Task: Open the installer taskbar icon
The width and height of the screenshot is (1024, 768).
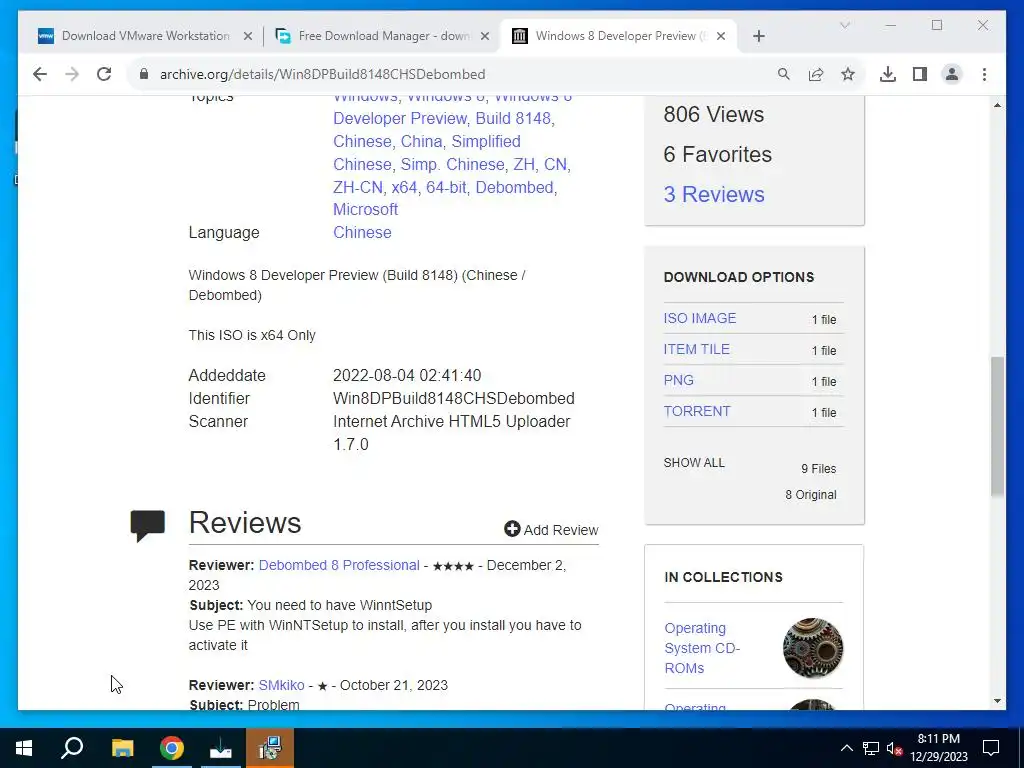Action: 270,748
